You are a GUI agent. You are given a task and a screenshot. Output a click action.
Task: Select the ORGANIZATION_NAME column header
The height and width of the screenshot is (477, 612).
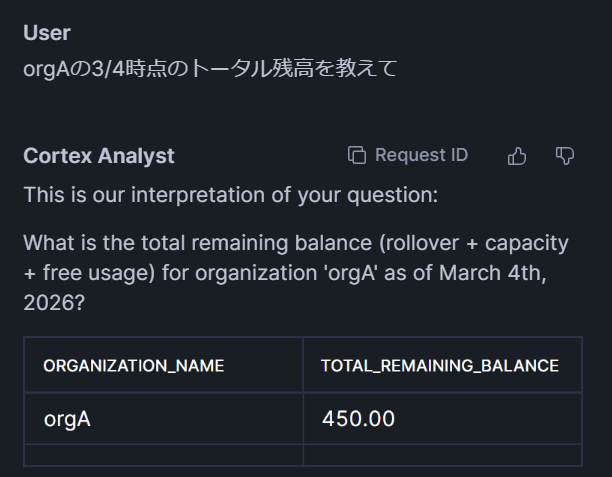point(134,365)
